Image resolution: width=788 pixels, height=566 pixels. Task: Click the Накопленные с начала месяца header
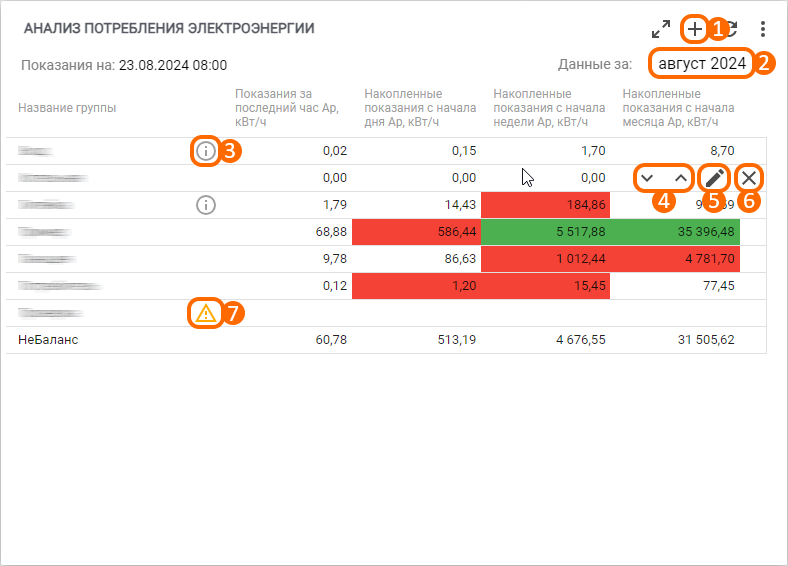click(x=678, y=108)
